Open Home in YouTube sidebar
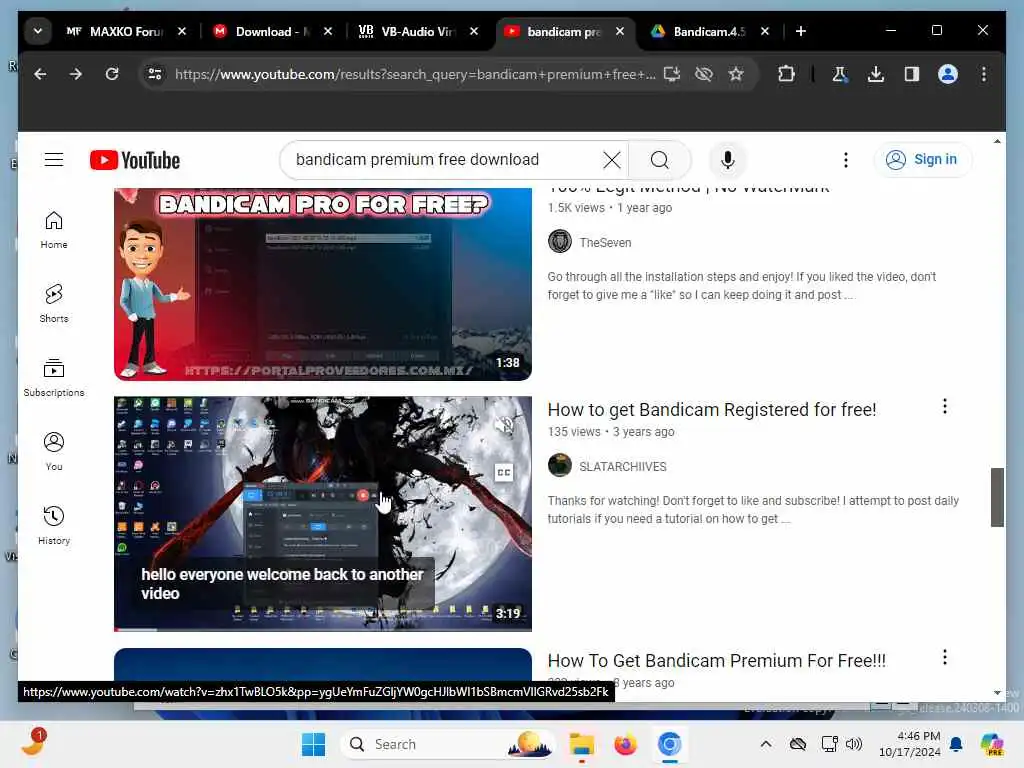This screenshot has width=1024, height=768. pyautogui.click(x=54, y=230)
